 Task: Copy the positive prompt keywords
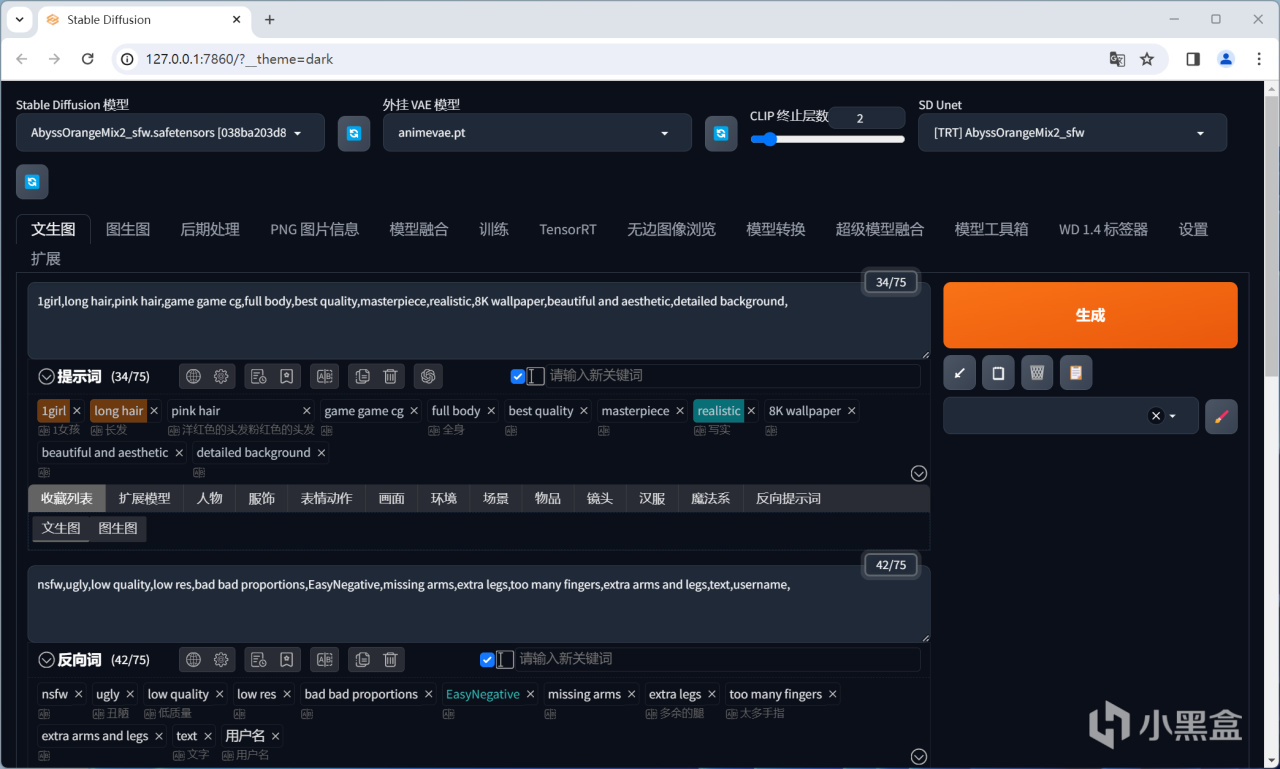point(362,376)
